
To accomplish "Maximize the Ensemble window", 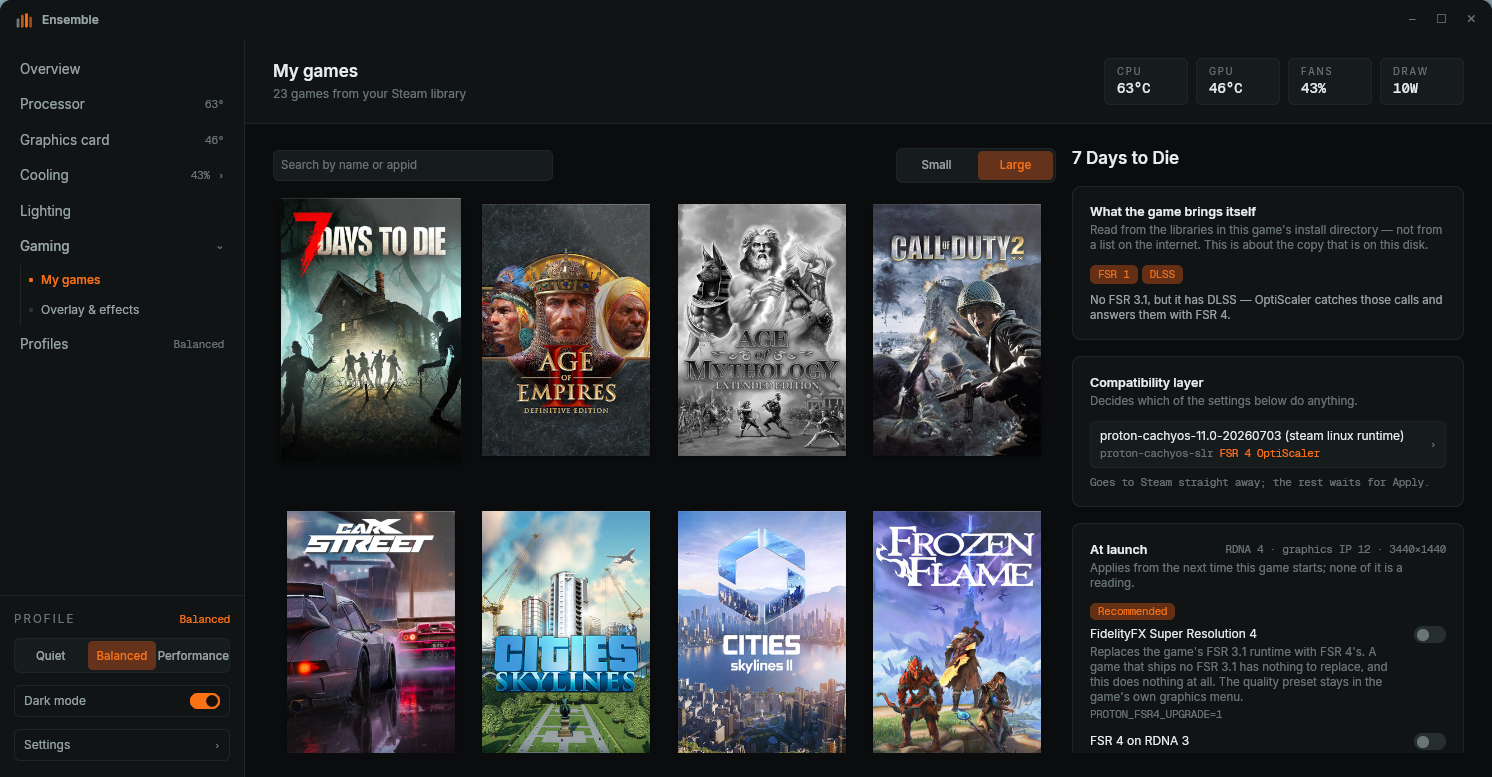I will coord(1441,19).
